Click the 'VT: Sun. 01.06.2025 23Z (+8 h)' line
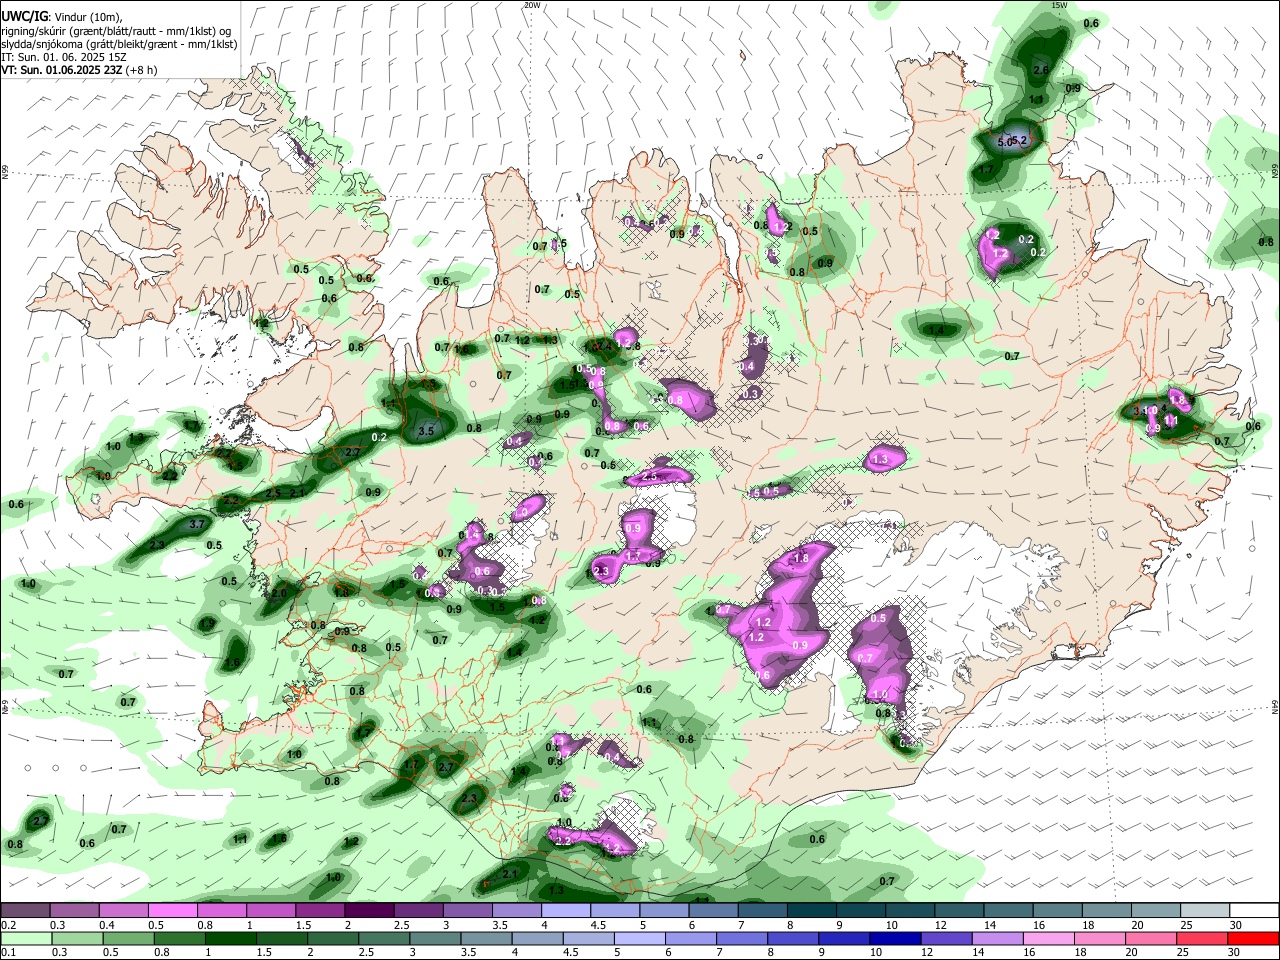This screenshot has height=960, width=1280. (79, 71)
